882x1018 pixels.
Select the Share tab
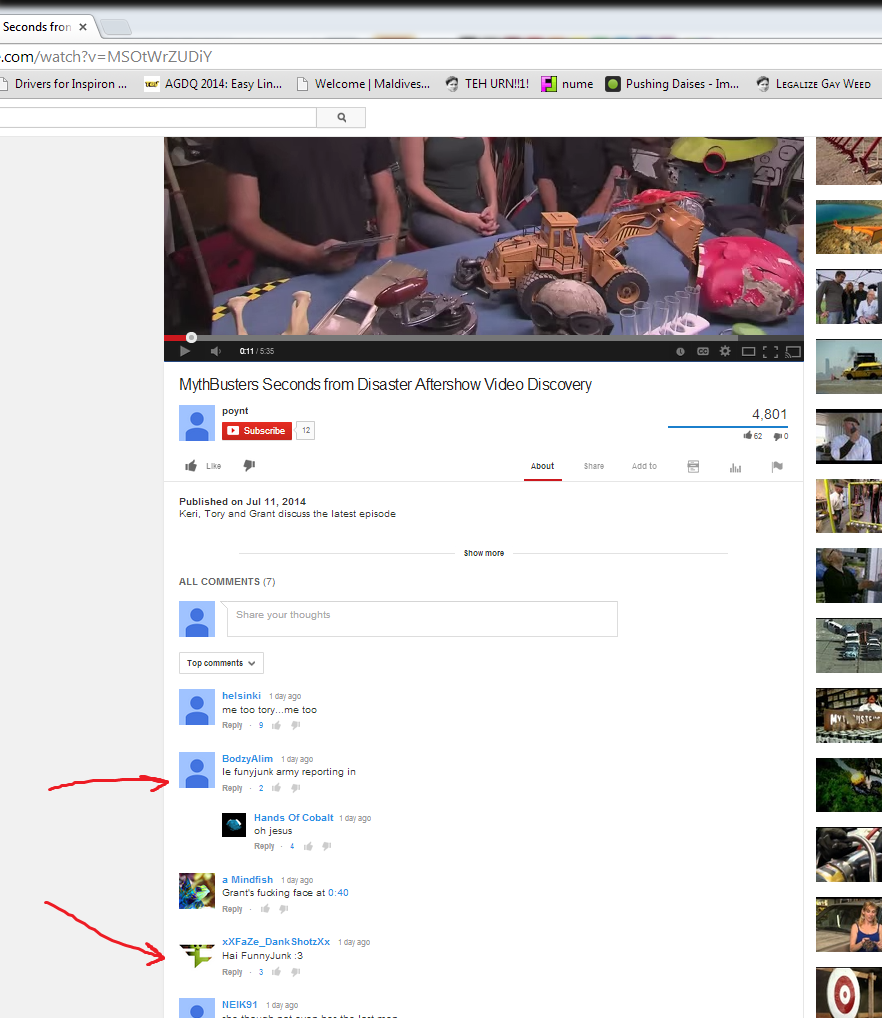coord(594,466)
